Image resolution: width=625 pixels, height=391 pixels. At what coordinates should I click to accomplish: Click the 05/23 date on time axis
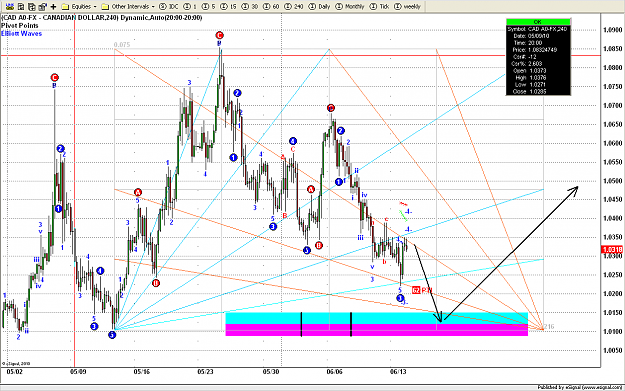(205, 371)
